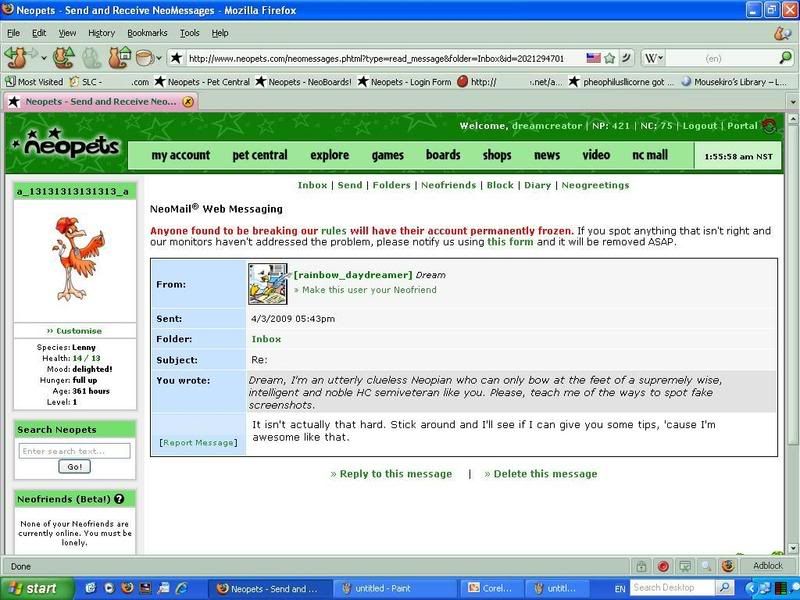Open the Mousekiro's Library bookmark

pyautogui.click(x=733, y=82)
